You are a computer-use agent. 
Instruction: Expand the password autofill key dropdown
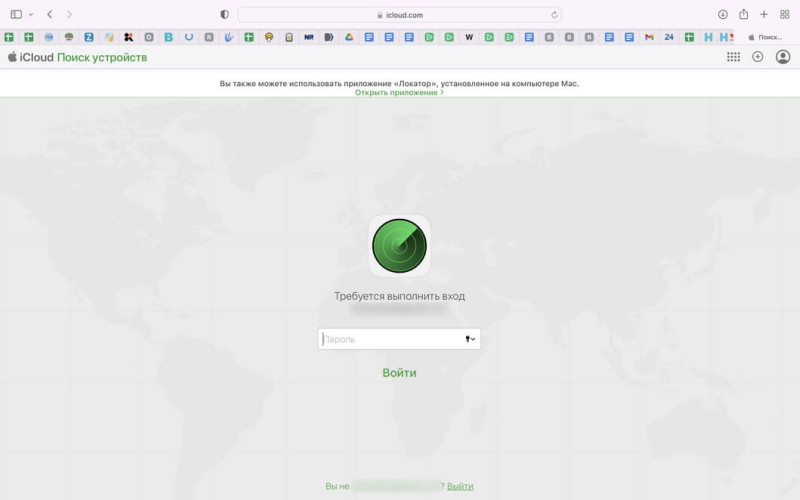click(470, 339)
